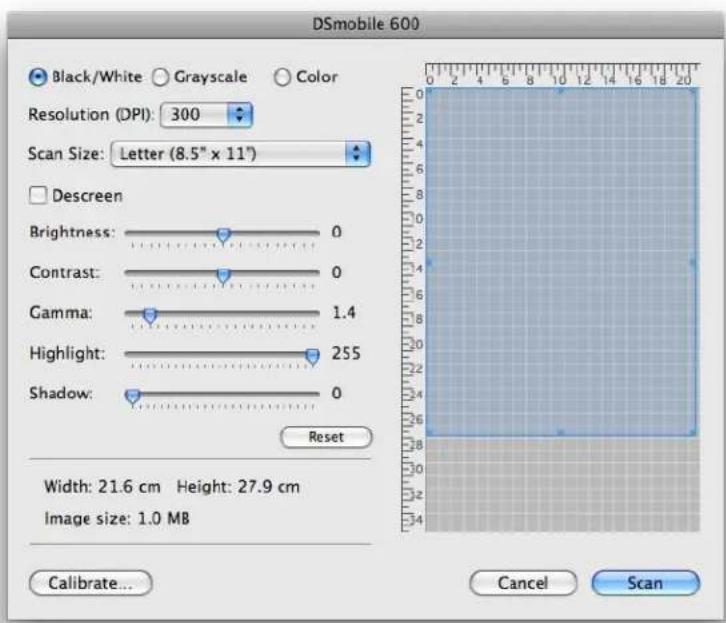Click the Brightness value 0

tap(337, 232)
